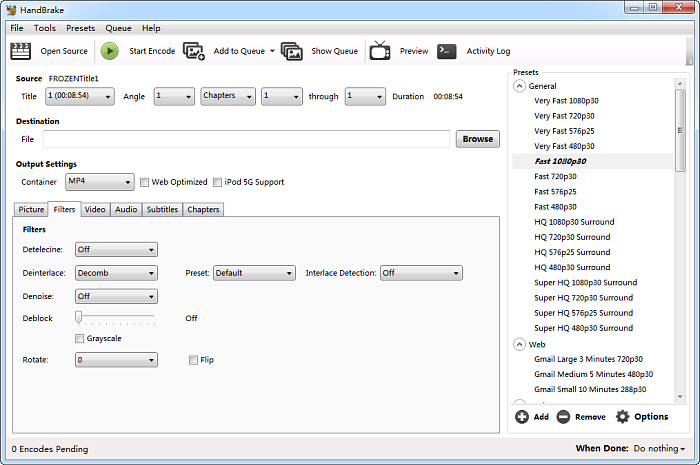Click the Activity Log label
The image size is (700, 465).
[x=488, y=51]
